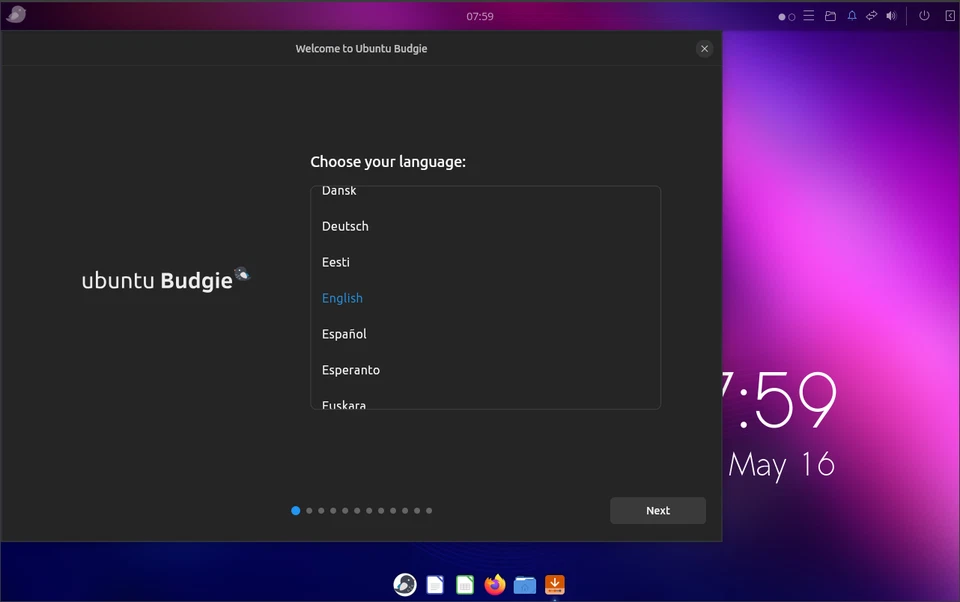Screen dimensions: 960x602
Task: Select Esperanto from the language choices
Action: pos(350,369)
